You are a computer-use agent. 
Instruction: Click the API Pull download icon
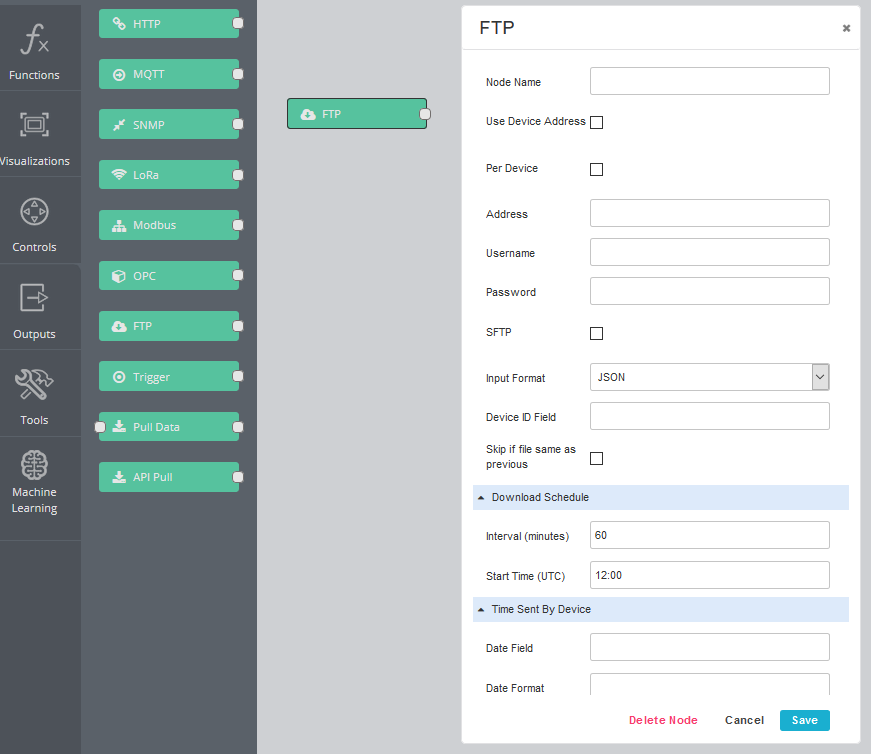pyautogui.click(x=119, y=477)
